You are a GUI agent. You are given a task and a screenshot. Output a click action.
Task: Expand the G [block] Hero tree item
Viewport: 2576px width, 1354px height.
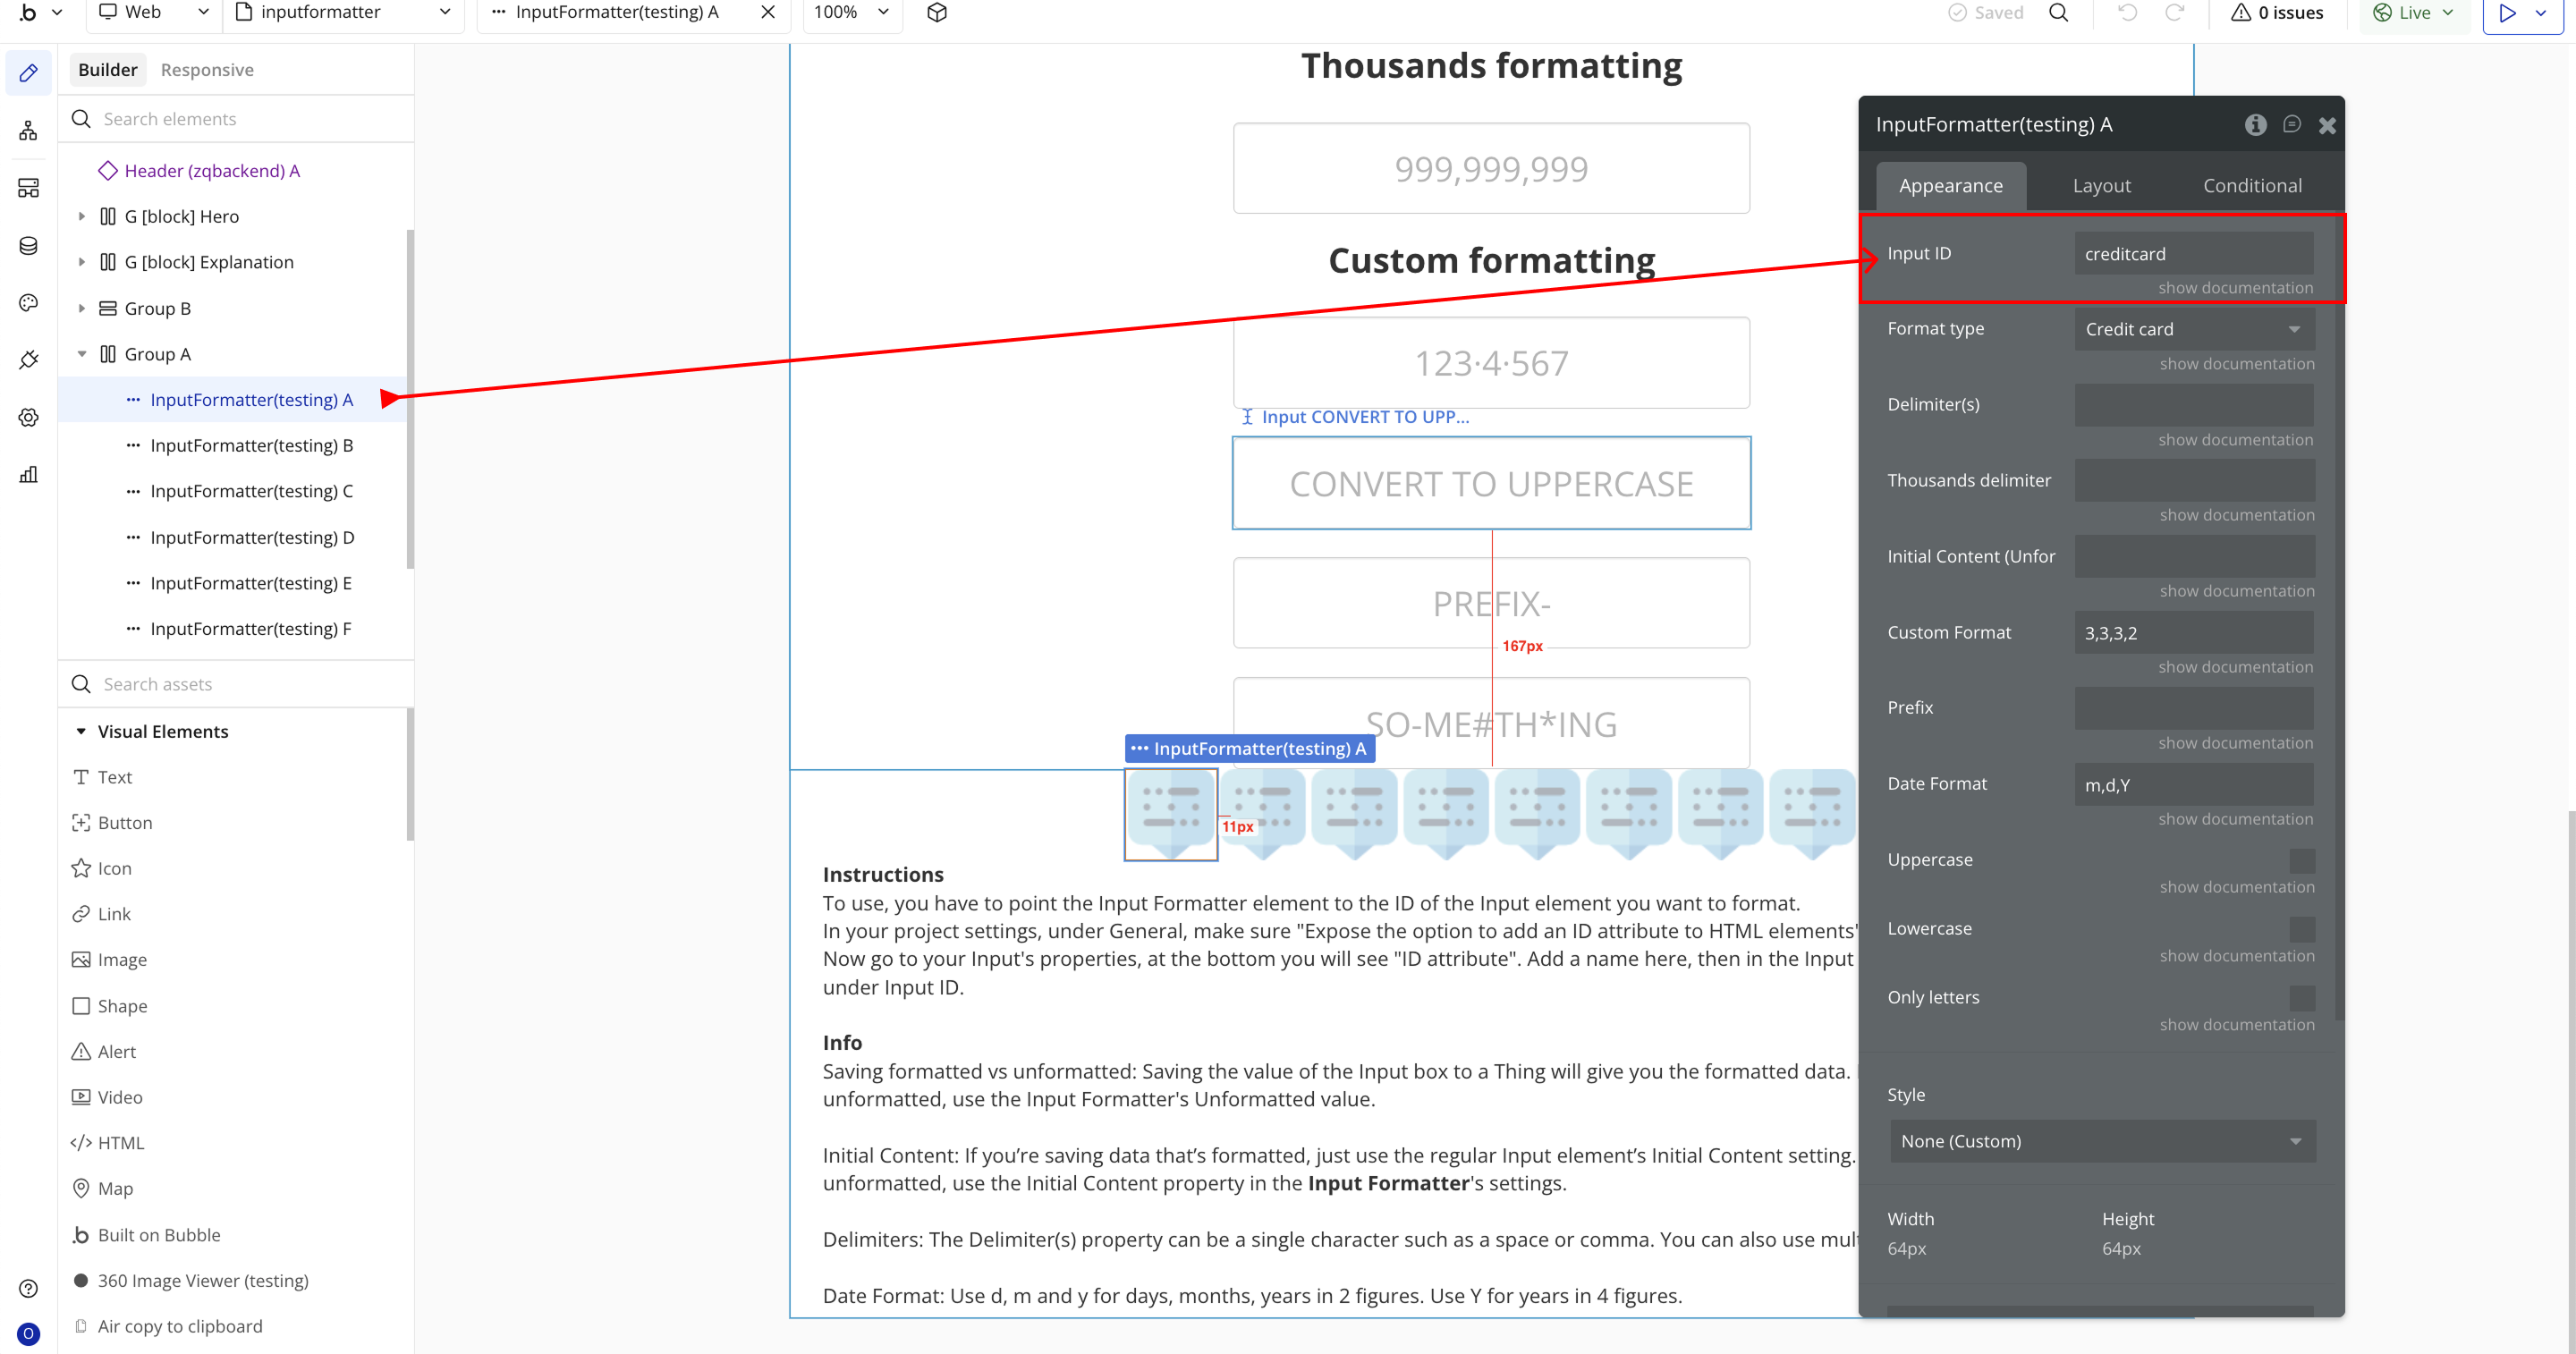point(82,216)
